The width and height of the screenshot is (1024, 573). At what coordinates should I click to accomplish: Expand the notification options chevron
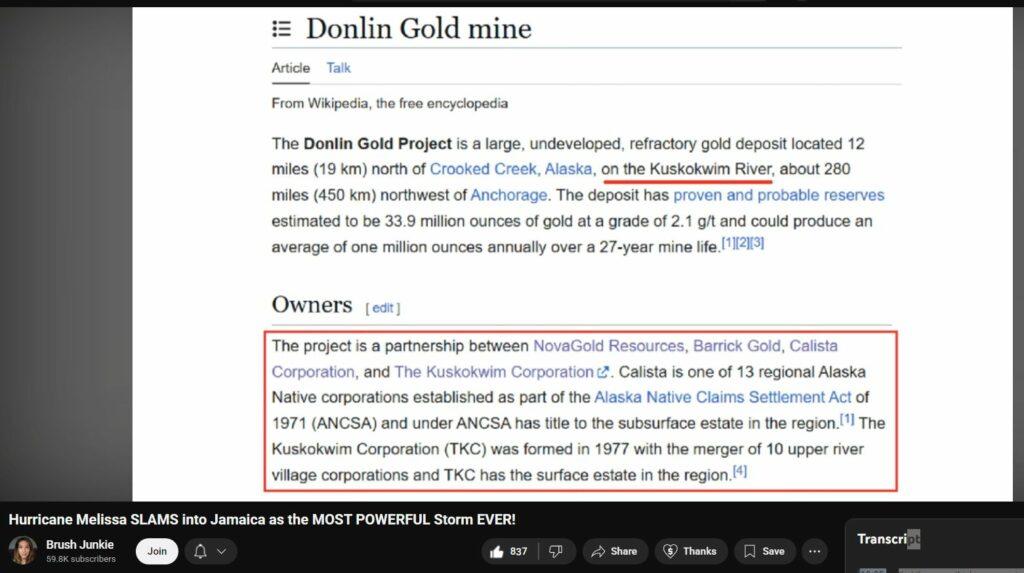221,551
